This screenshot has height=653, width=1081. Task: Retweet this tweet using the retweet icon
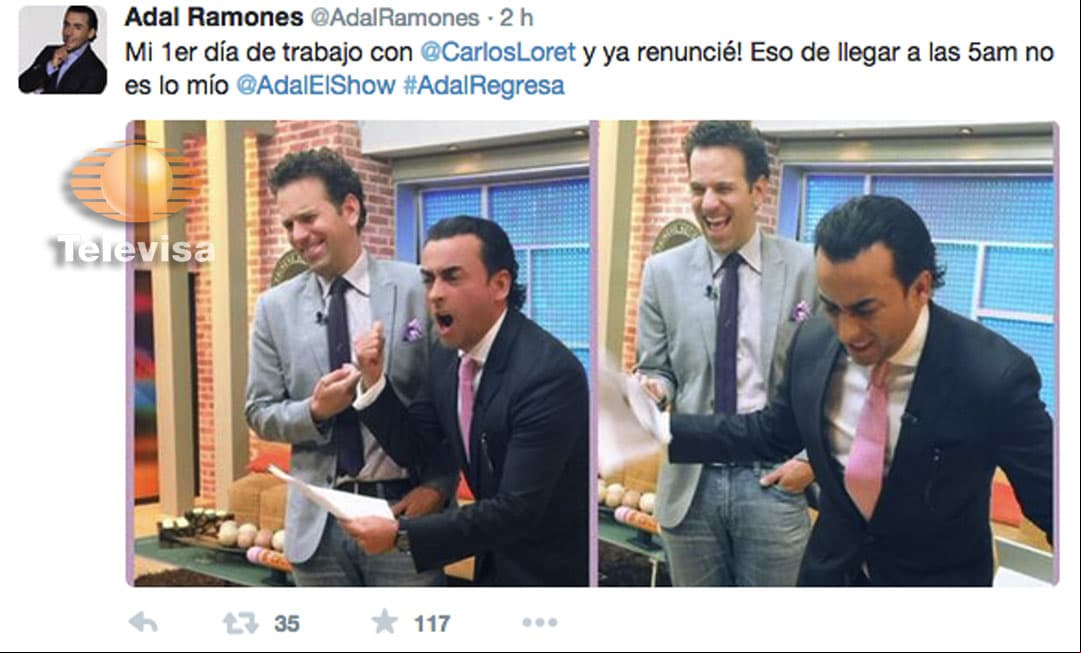tap(240, 623)
